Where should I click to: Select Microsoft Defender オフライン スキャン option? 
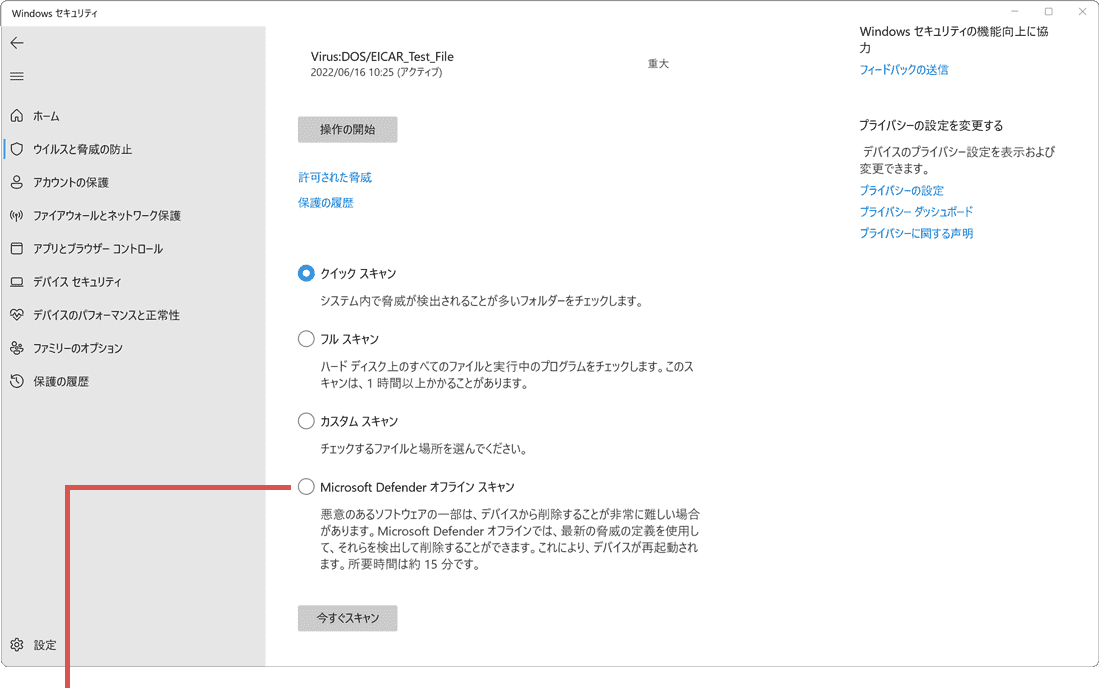(x=306, y=487)
